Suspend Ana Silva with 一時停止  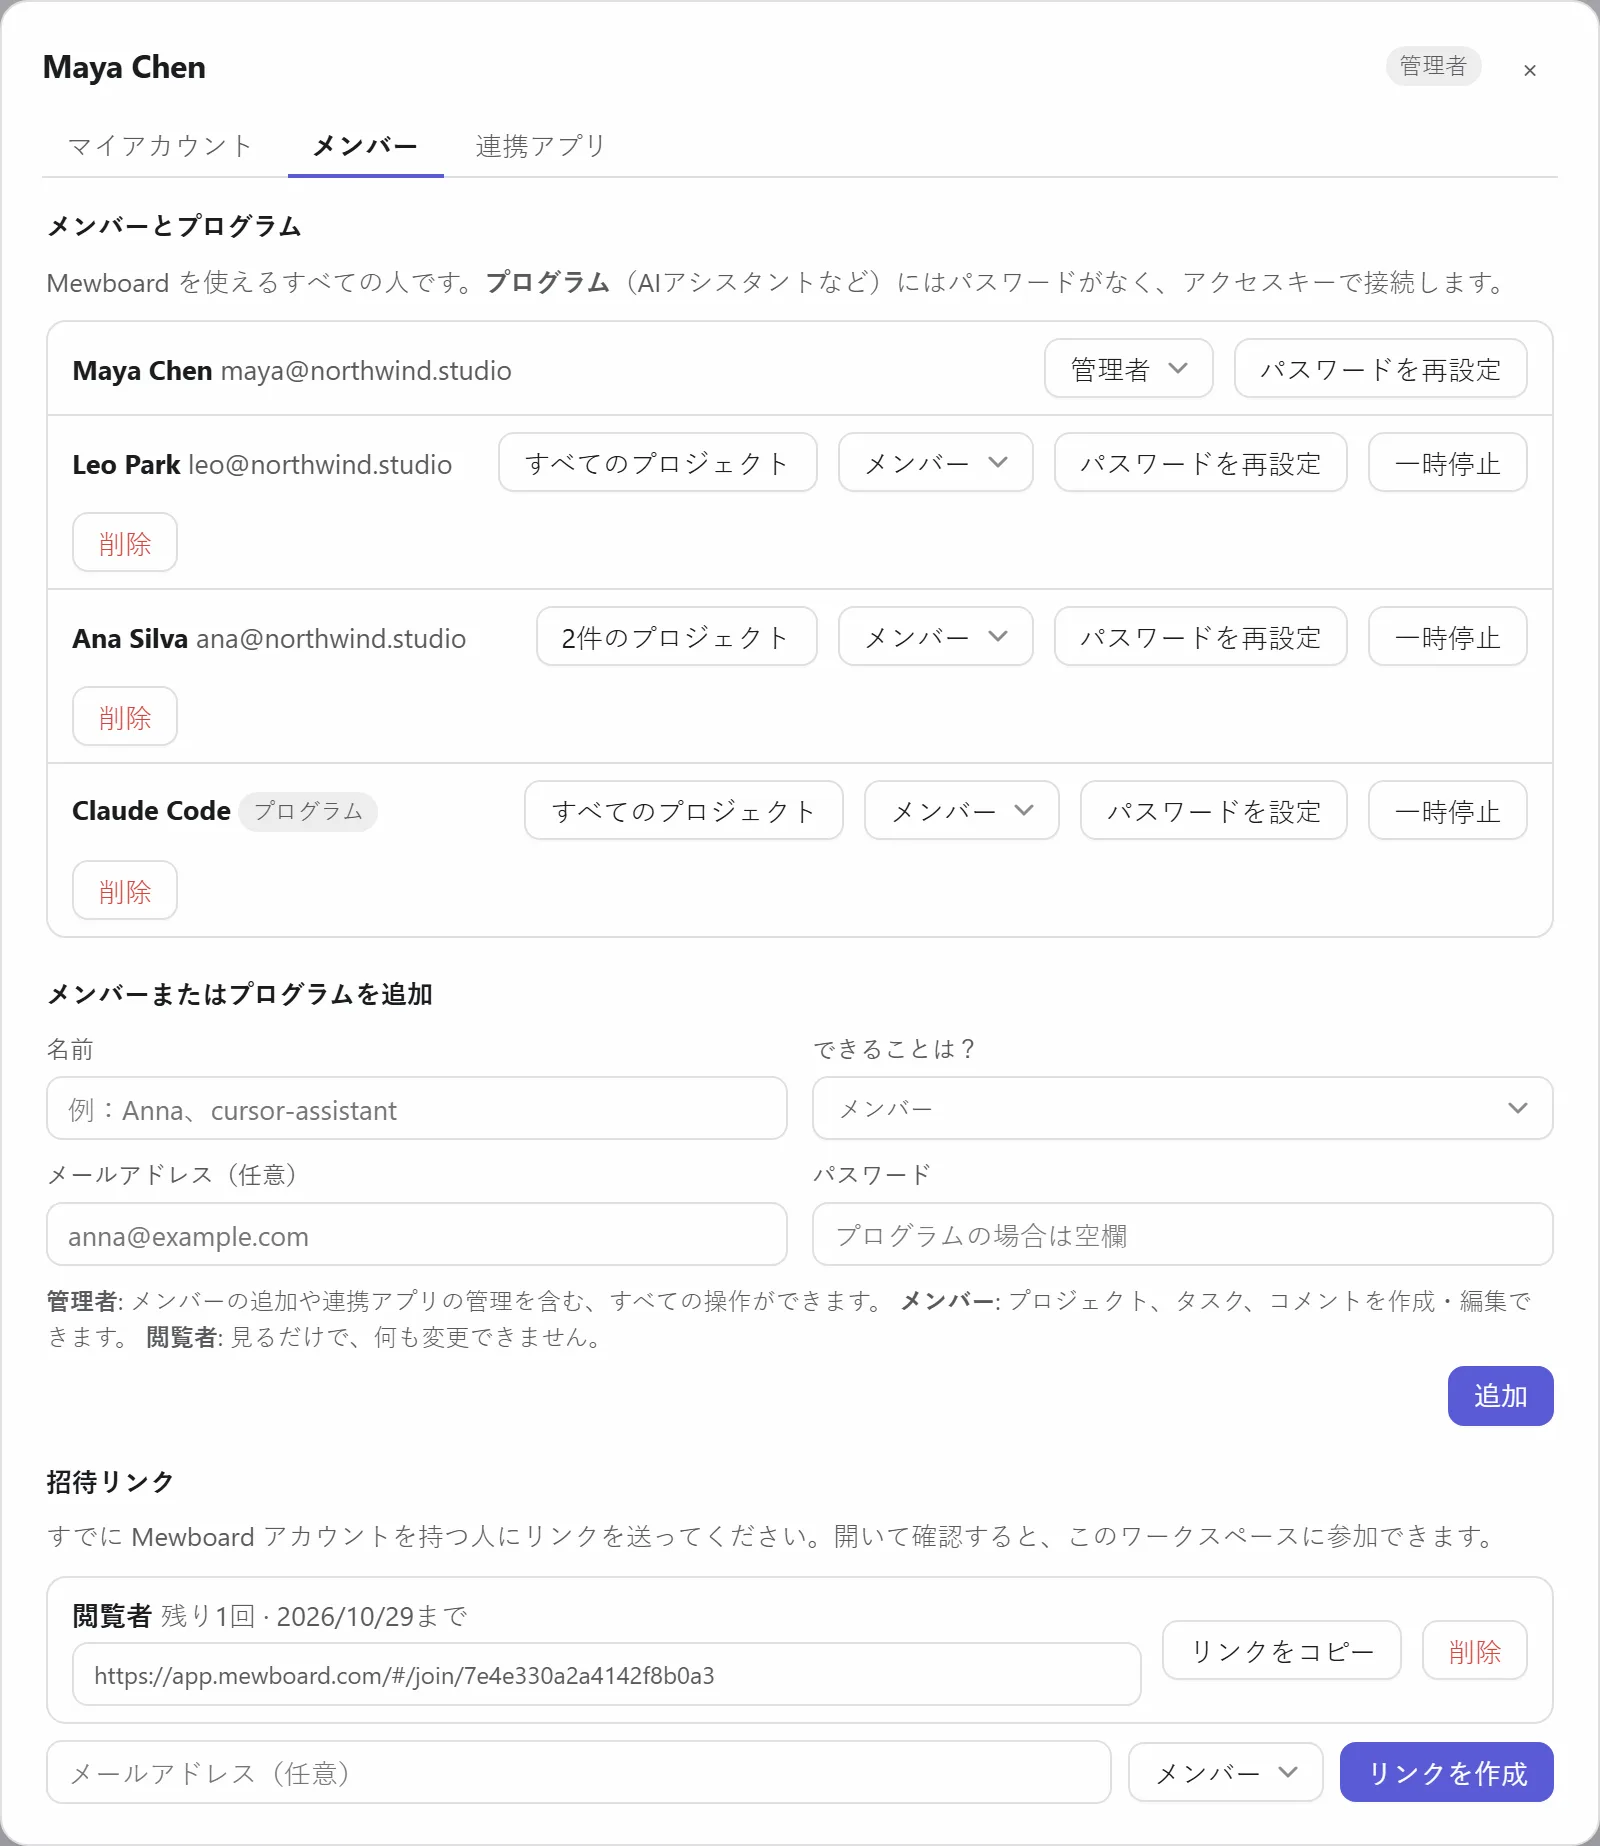pyautogui.click(x=1447, y=637)
